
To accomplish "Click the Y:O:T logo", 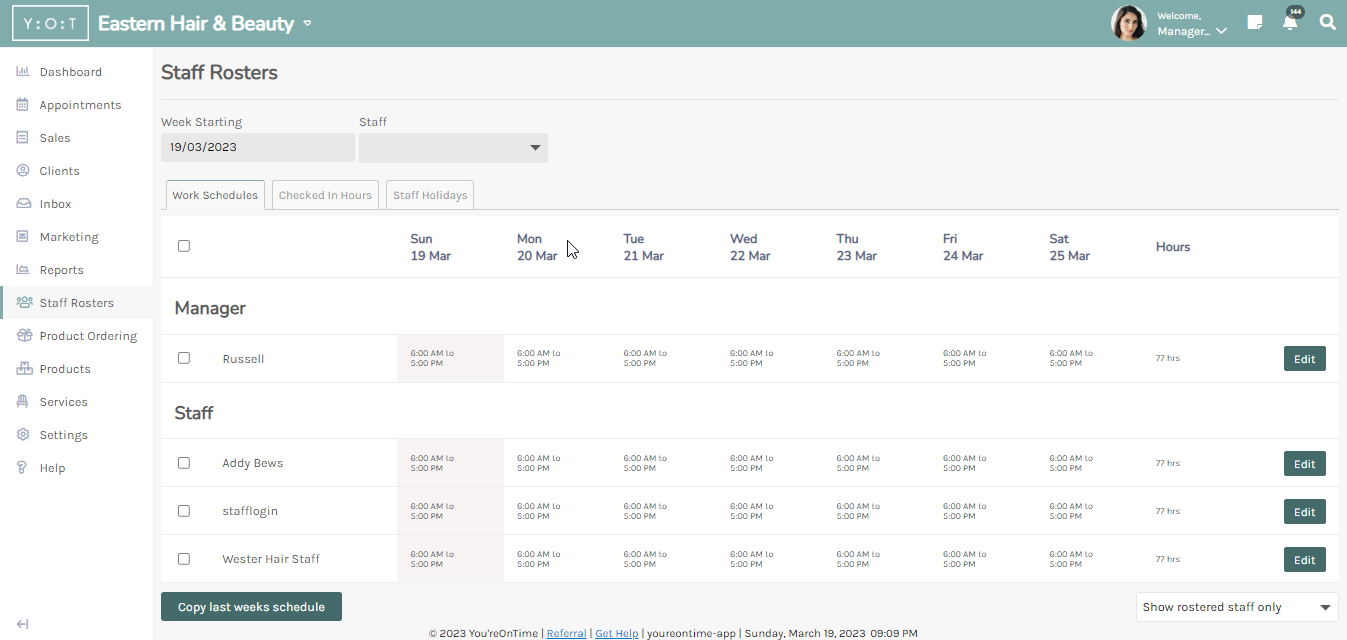I will coord(50,23).
